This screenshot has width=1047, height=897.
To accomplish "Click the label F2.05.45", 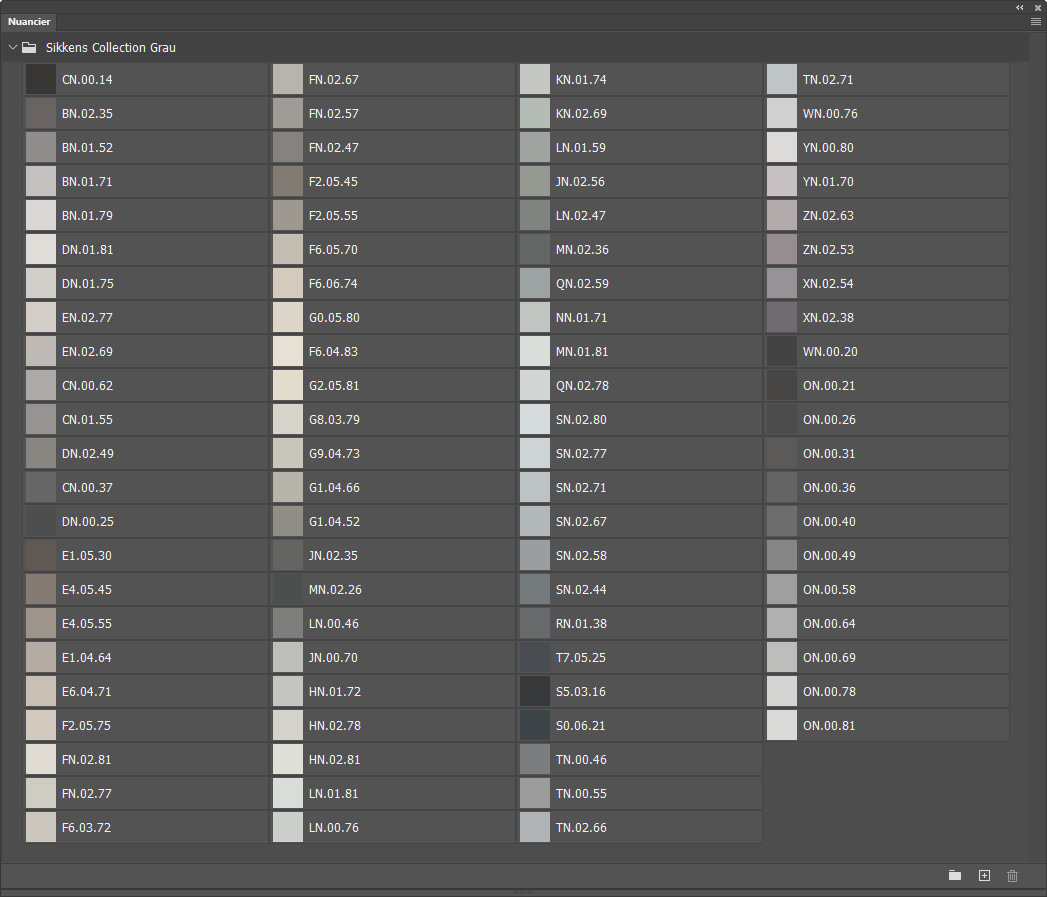I will 333,182.
